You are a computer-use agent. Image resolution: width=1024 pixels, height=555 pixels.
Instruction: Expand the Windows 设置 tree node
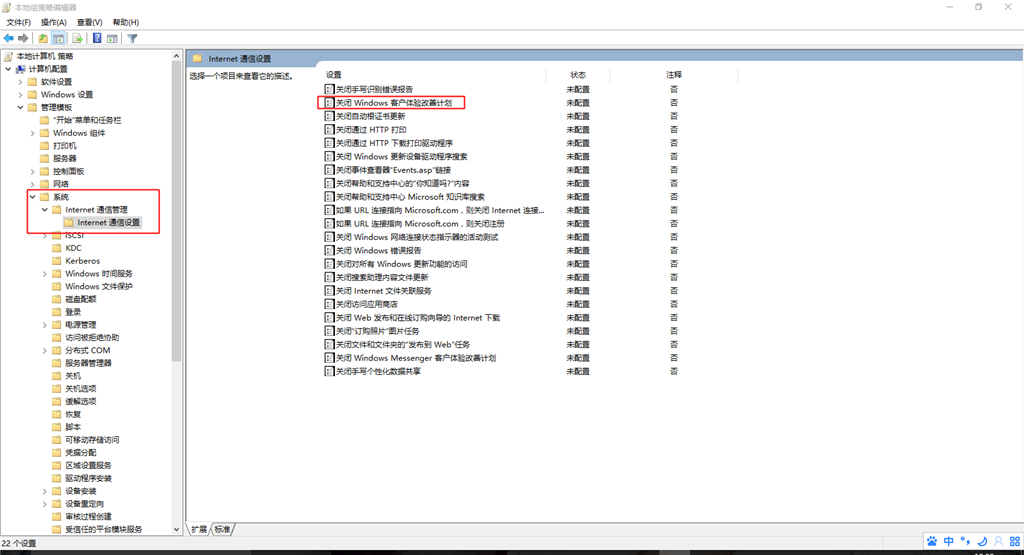(20, 95)
